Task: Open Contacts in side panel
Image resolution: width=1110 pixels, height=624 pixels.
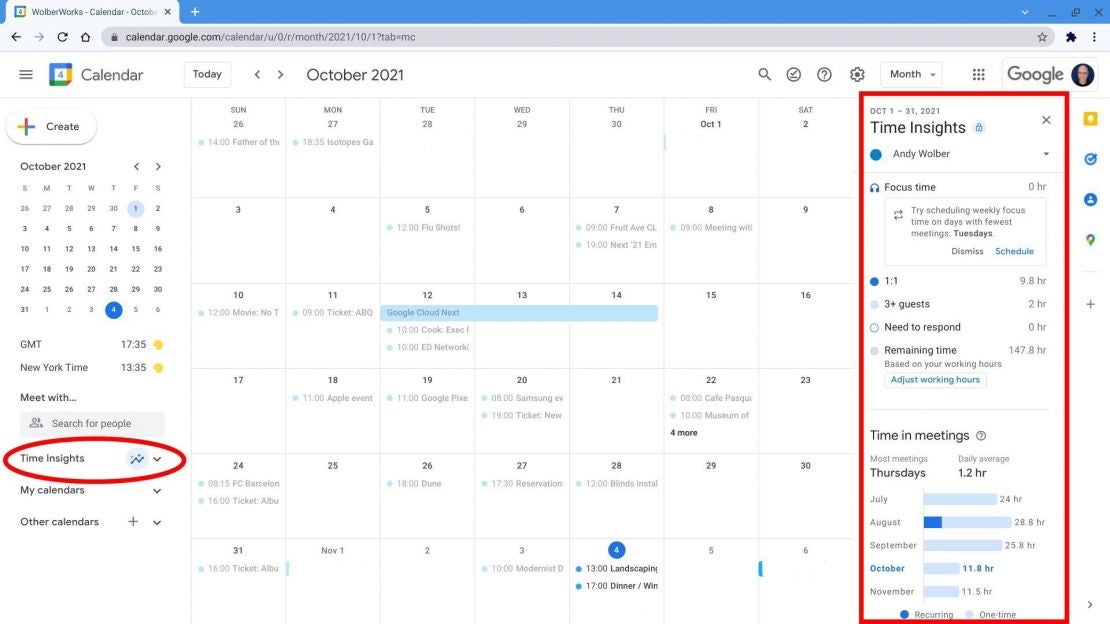Action: (x=1090, y=200)
